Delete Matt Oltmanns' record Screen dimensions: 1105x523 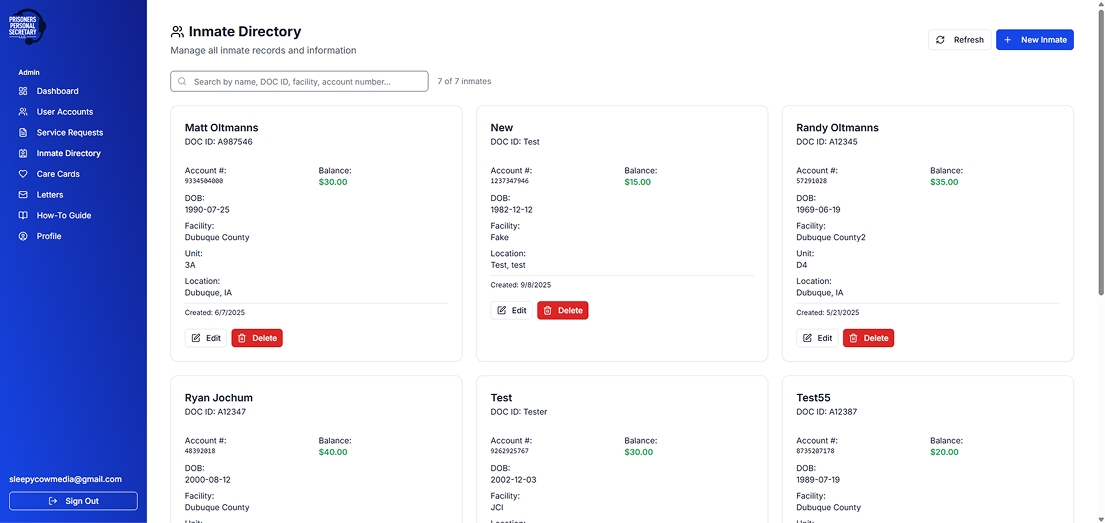257,338
